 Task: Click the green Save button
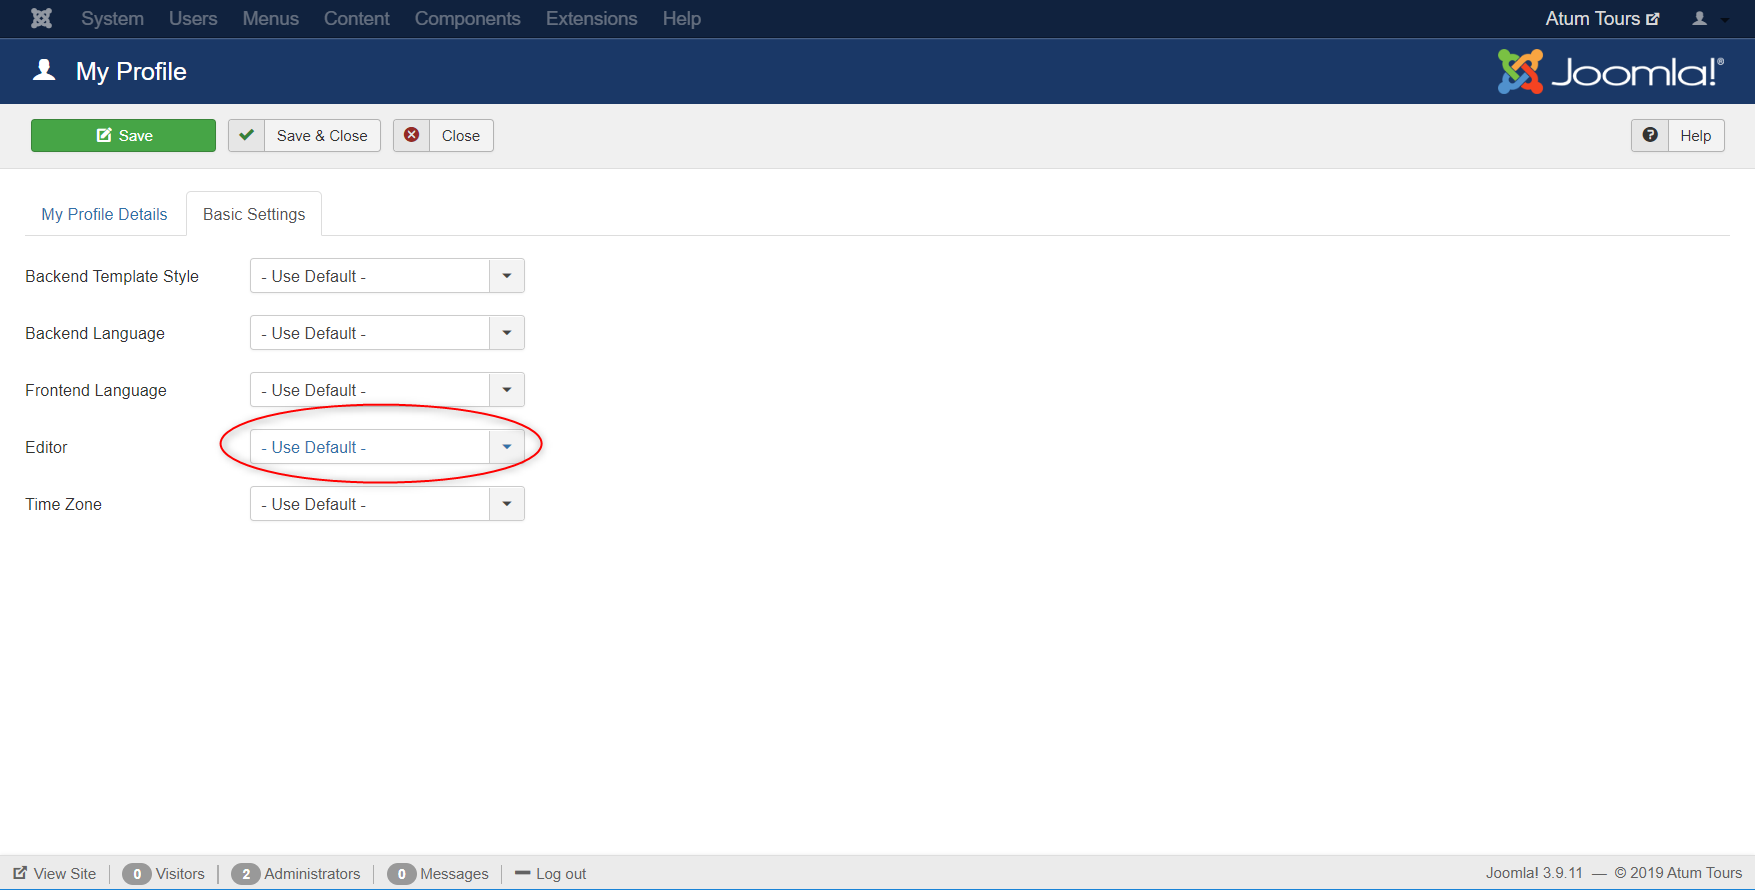[x=123, y=135]
